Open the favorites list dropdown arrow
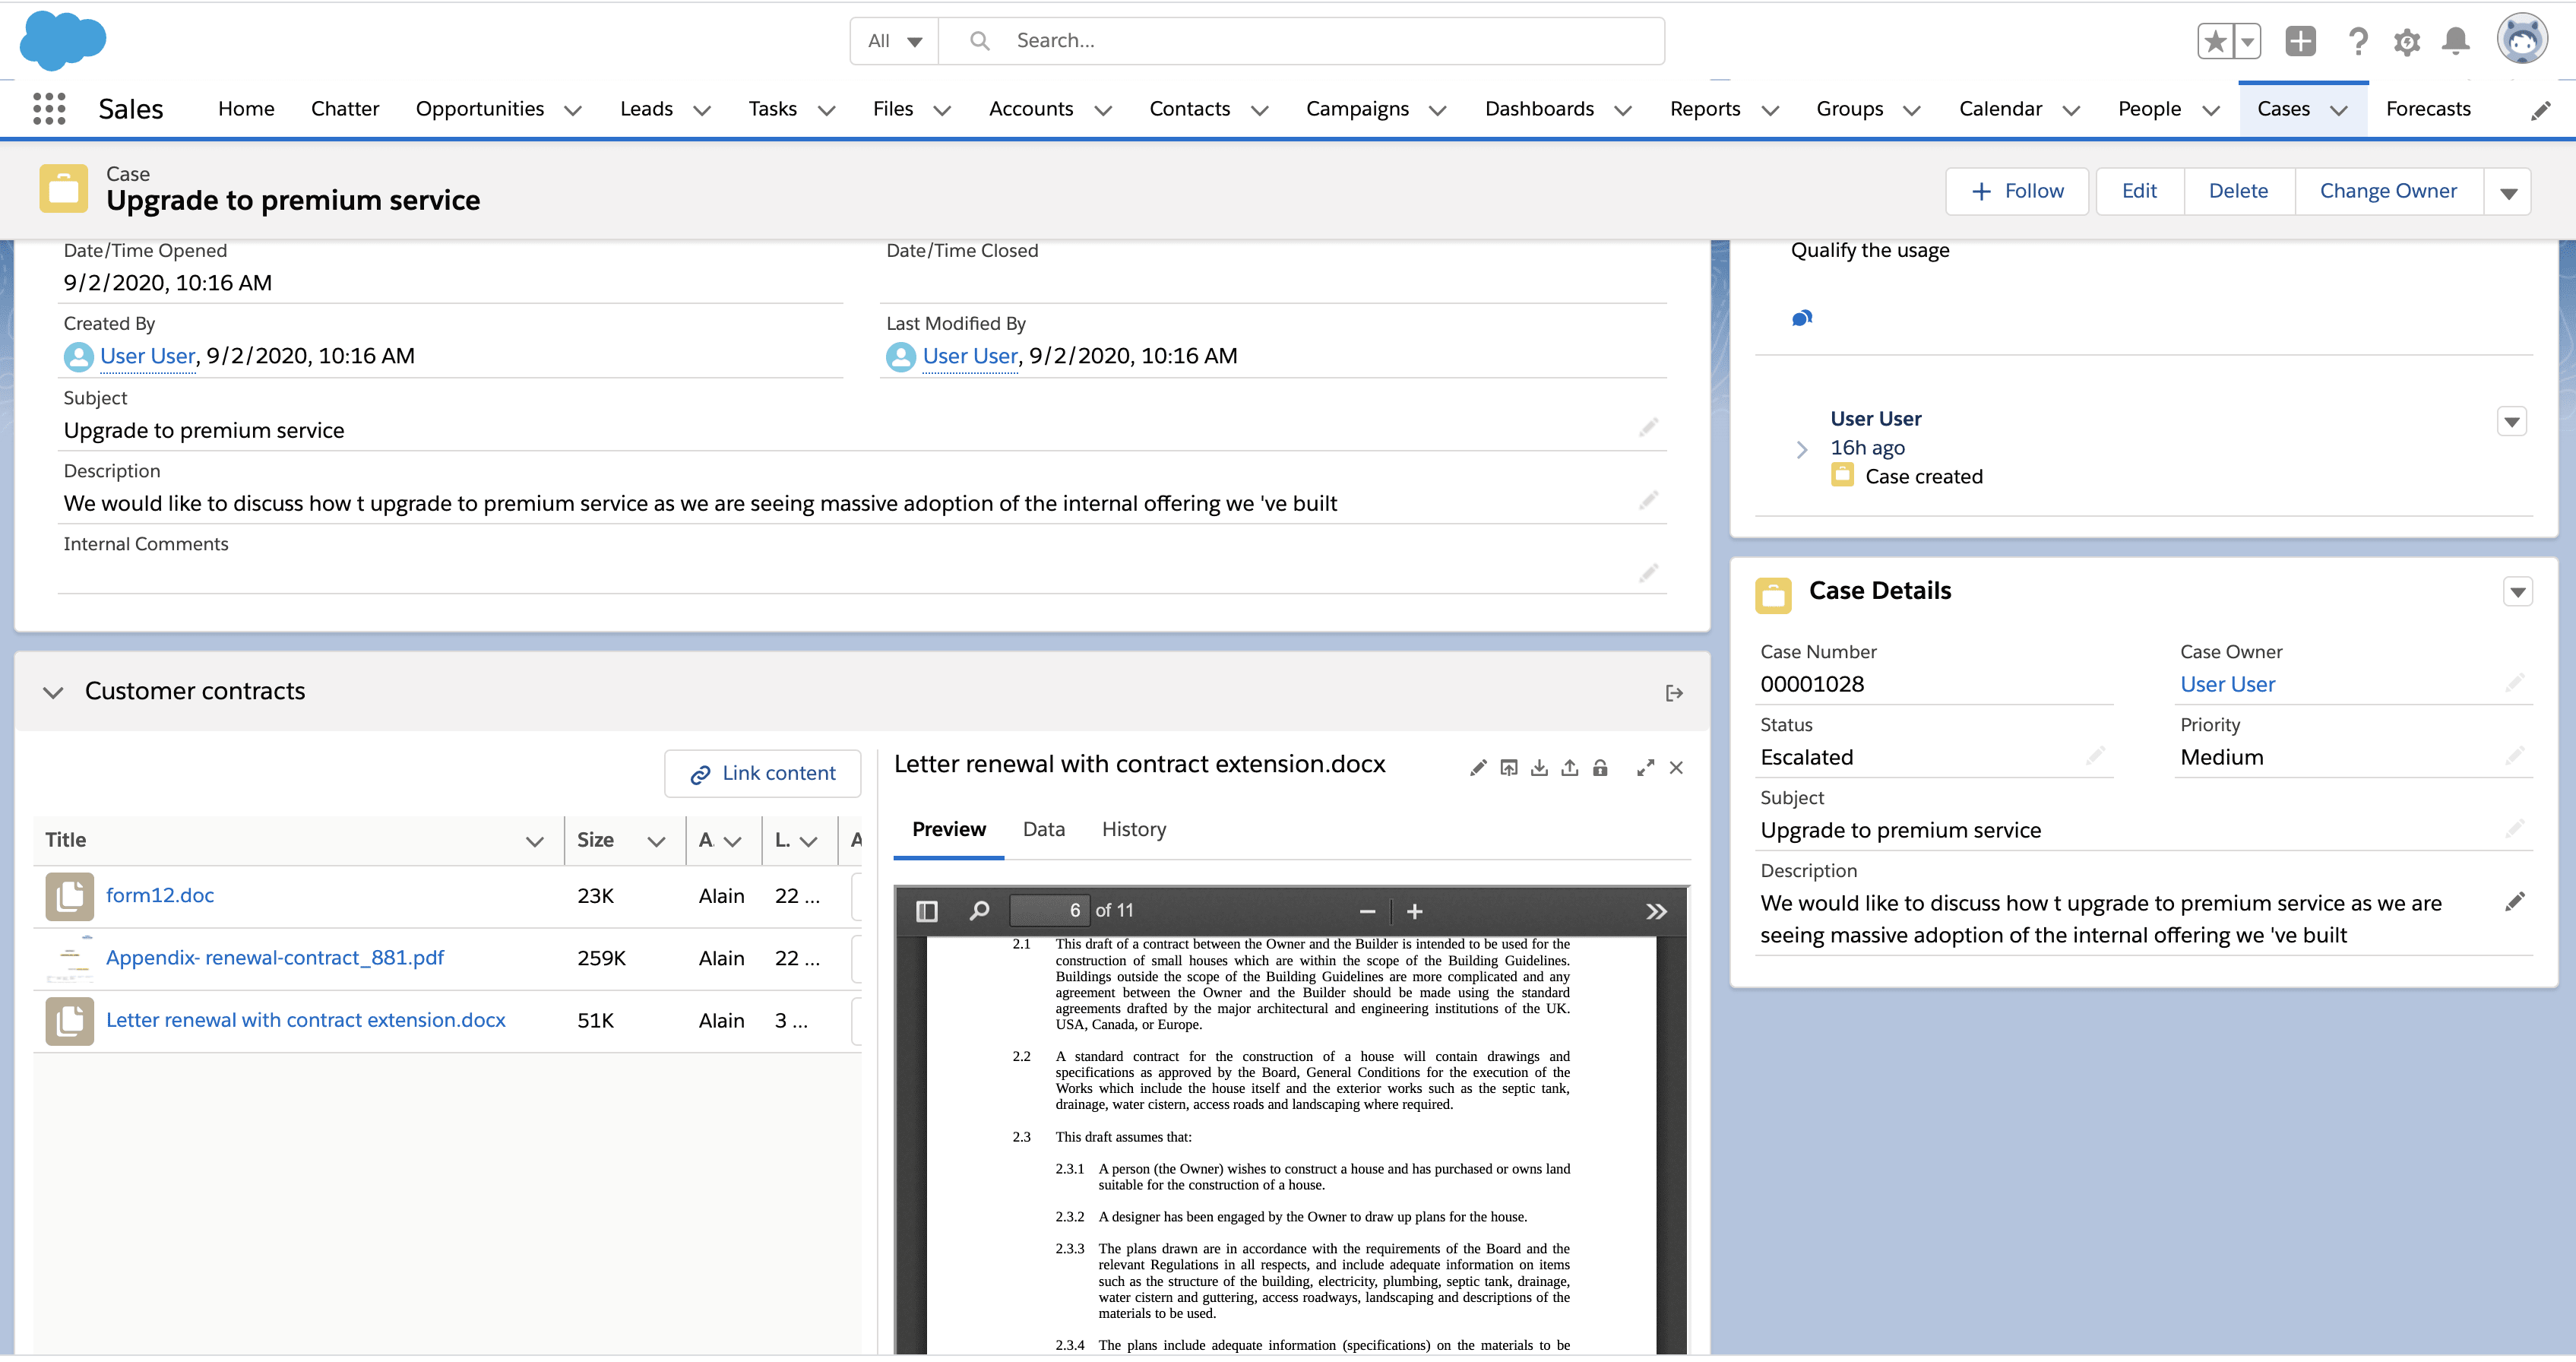Screen dimensions: 2576x1362 (2248, 41)
